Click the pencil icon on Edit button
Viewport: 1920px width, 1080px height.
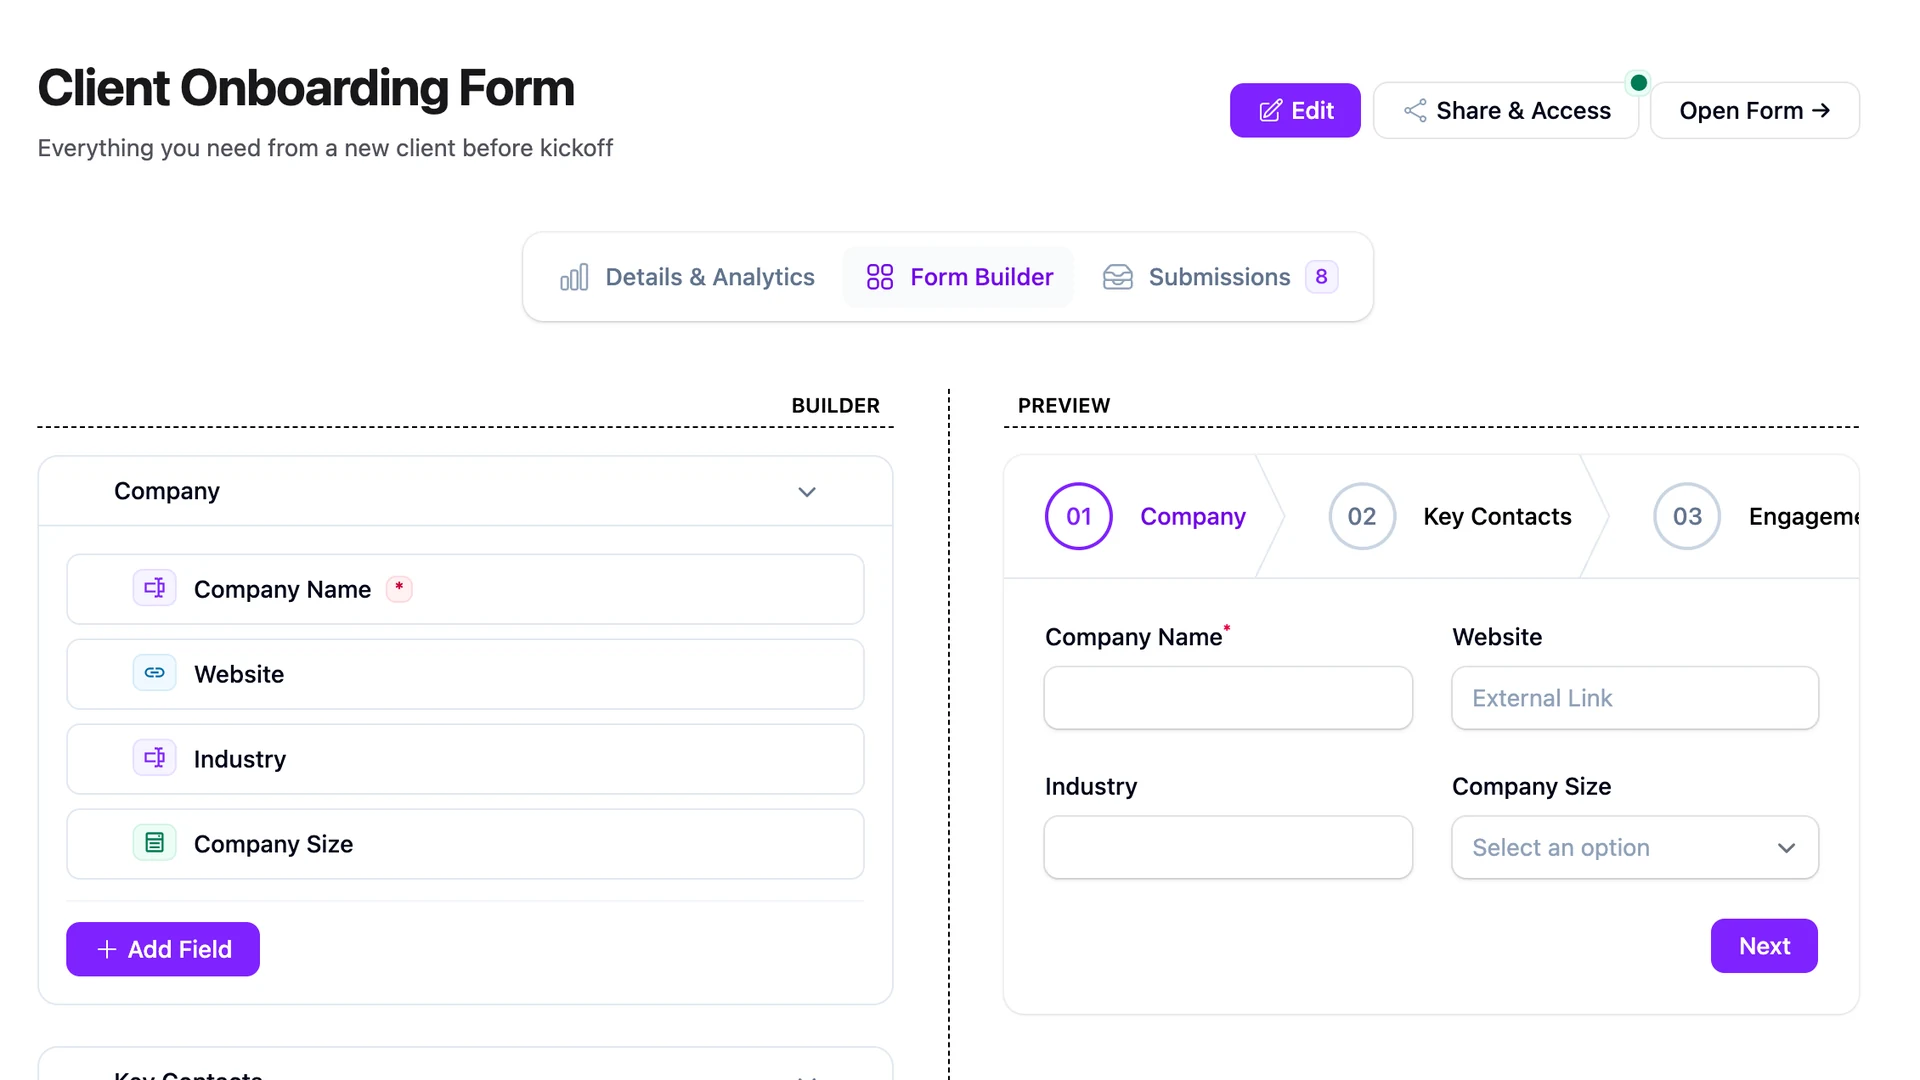[x=1270, y=111]
